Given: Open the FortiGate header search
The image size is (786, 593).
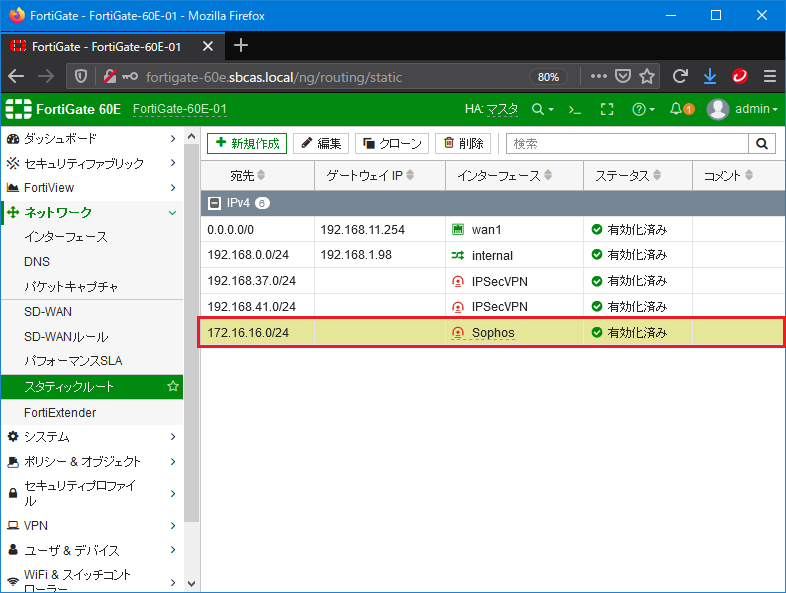Looking at the screenshot, I should click(542, 109).
